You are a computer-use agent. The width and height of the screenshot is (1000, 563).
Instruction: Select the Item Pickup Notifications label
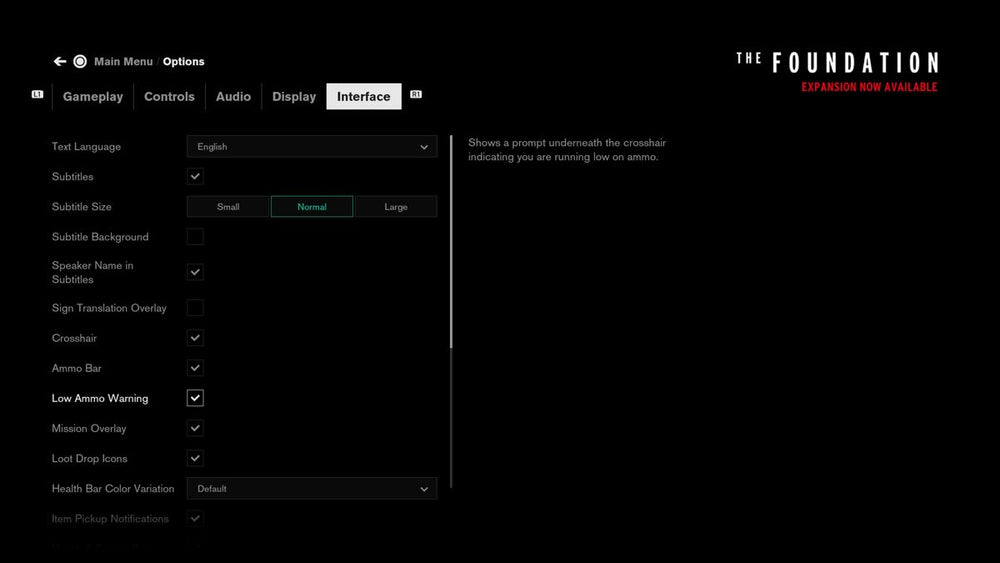click(110, 518)
